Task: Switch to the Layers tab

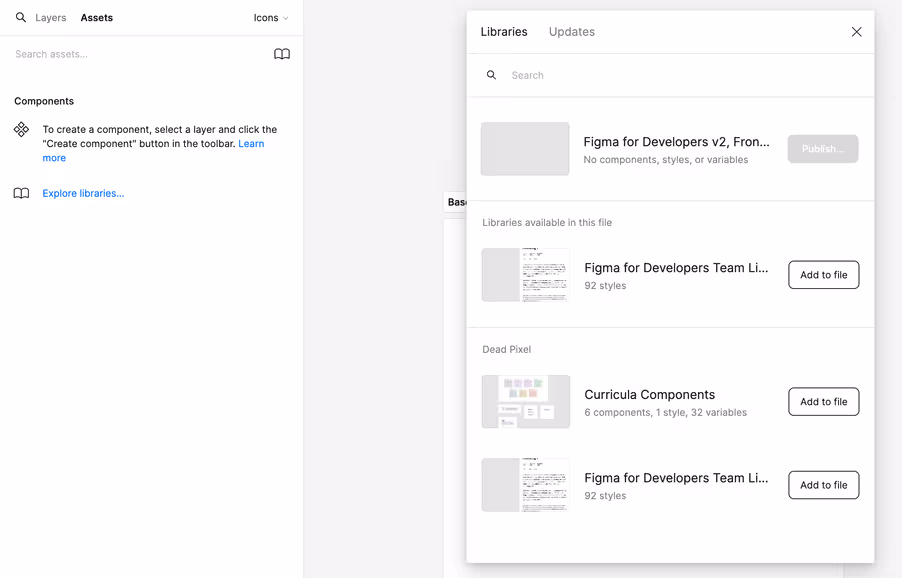Action: 51,18
